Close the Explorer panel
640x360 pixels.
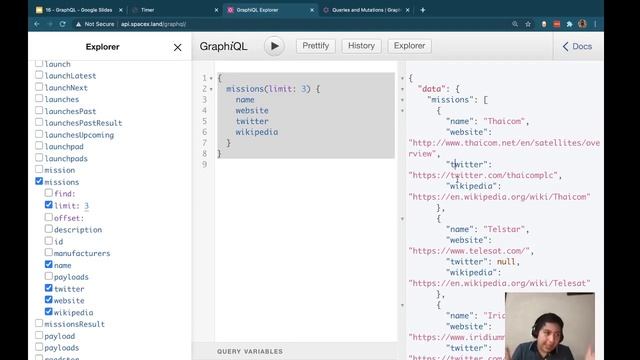pos(178,47)
